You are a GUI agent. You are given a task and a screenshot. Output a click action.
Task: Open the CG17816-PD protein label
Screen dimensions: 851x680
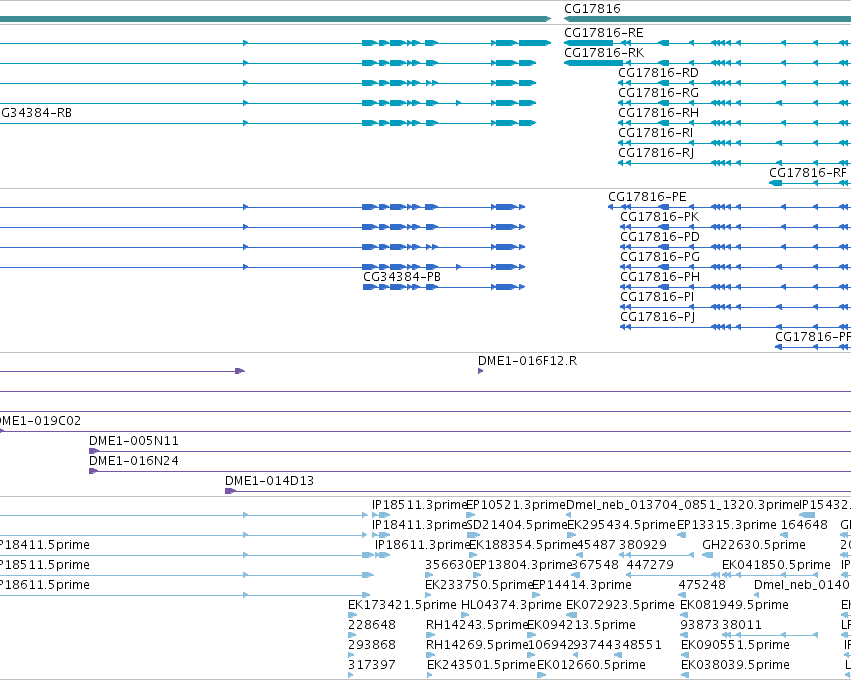click(x=660, y=237)
